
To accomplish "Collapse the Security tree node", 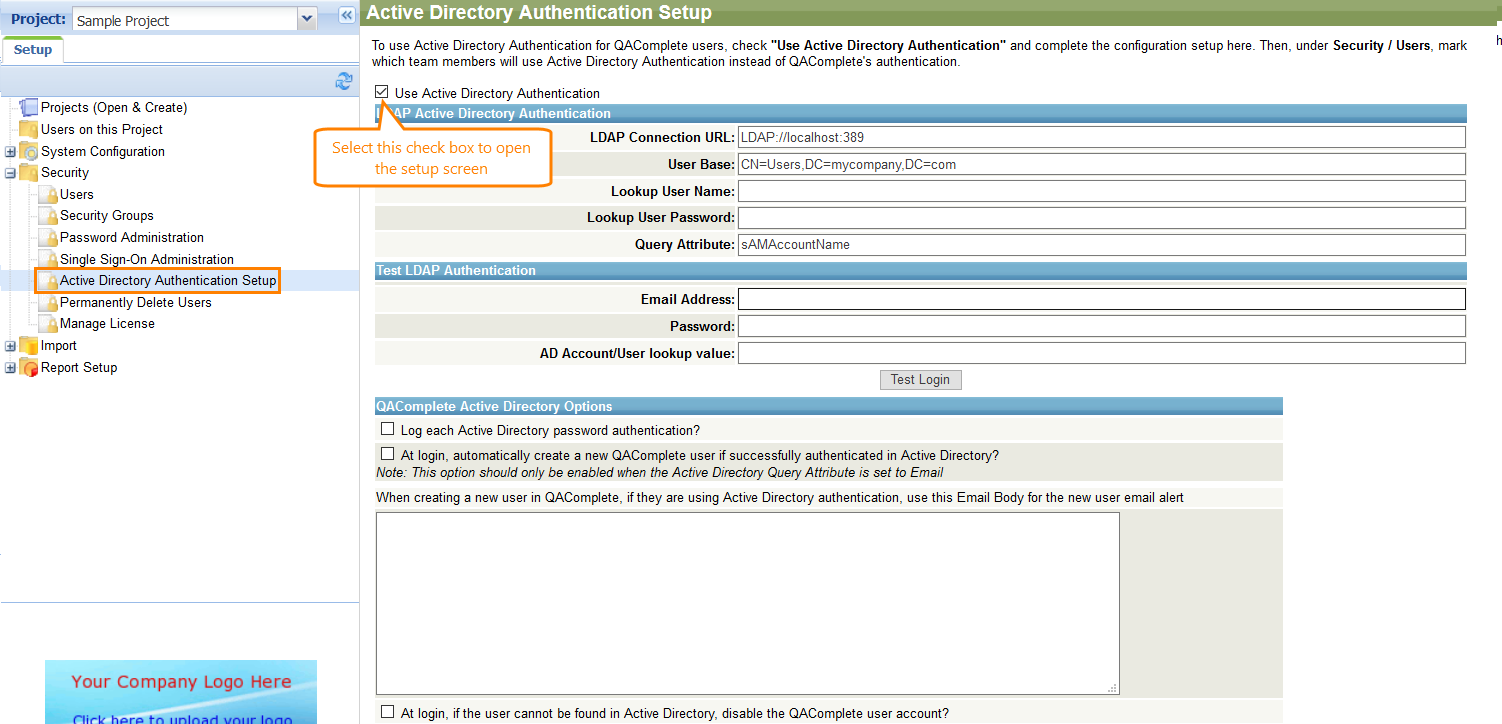I will (x=10, y=173).
